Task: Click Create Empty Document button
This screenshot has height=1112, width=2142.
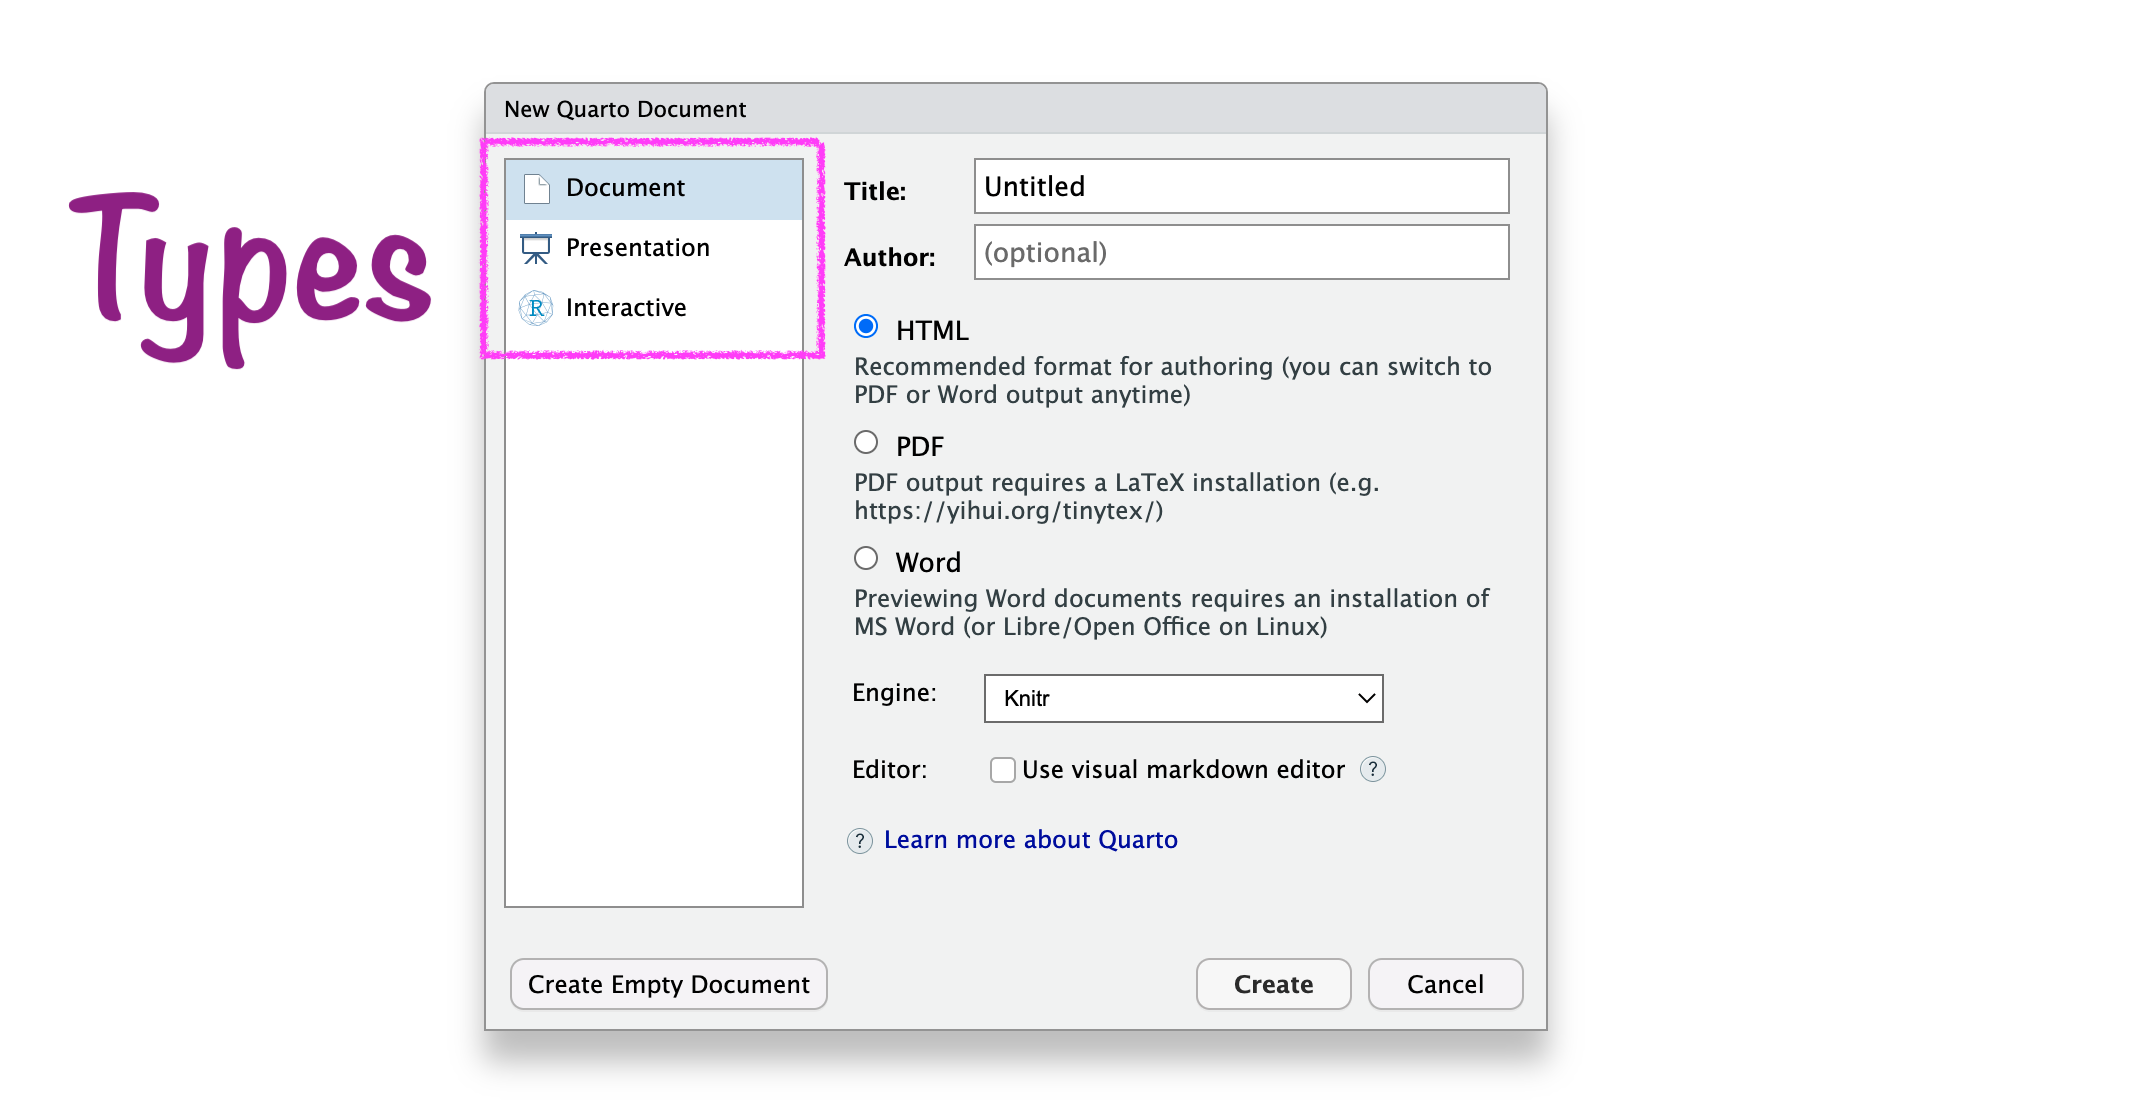Action: tap(668, 984)
